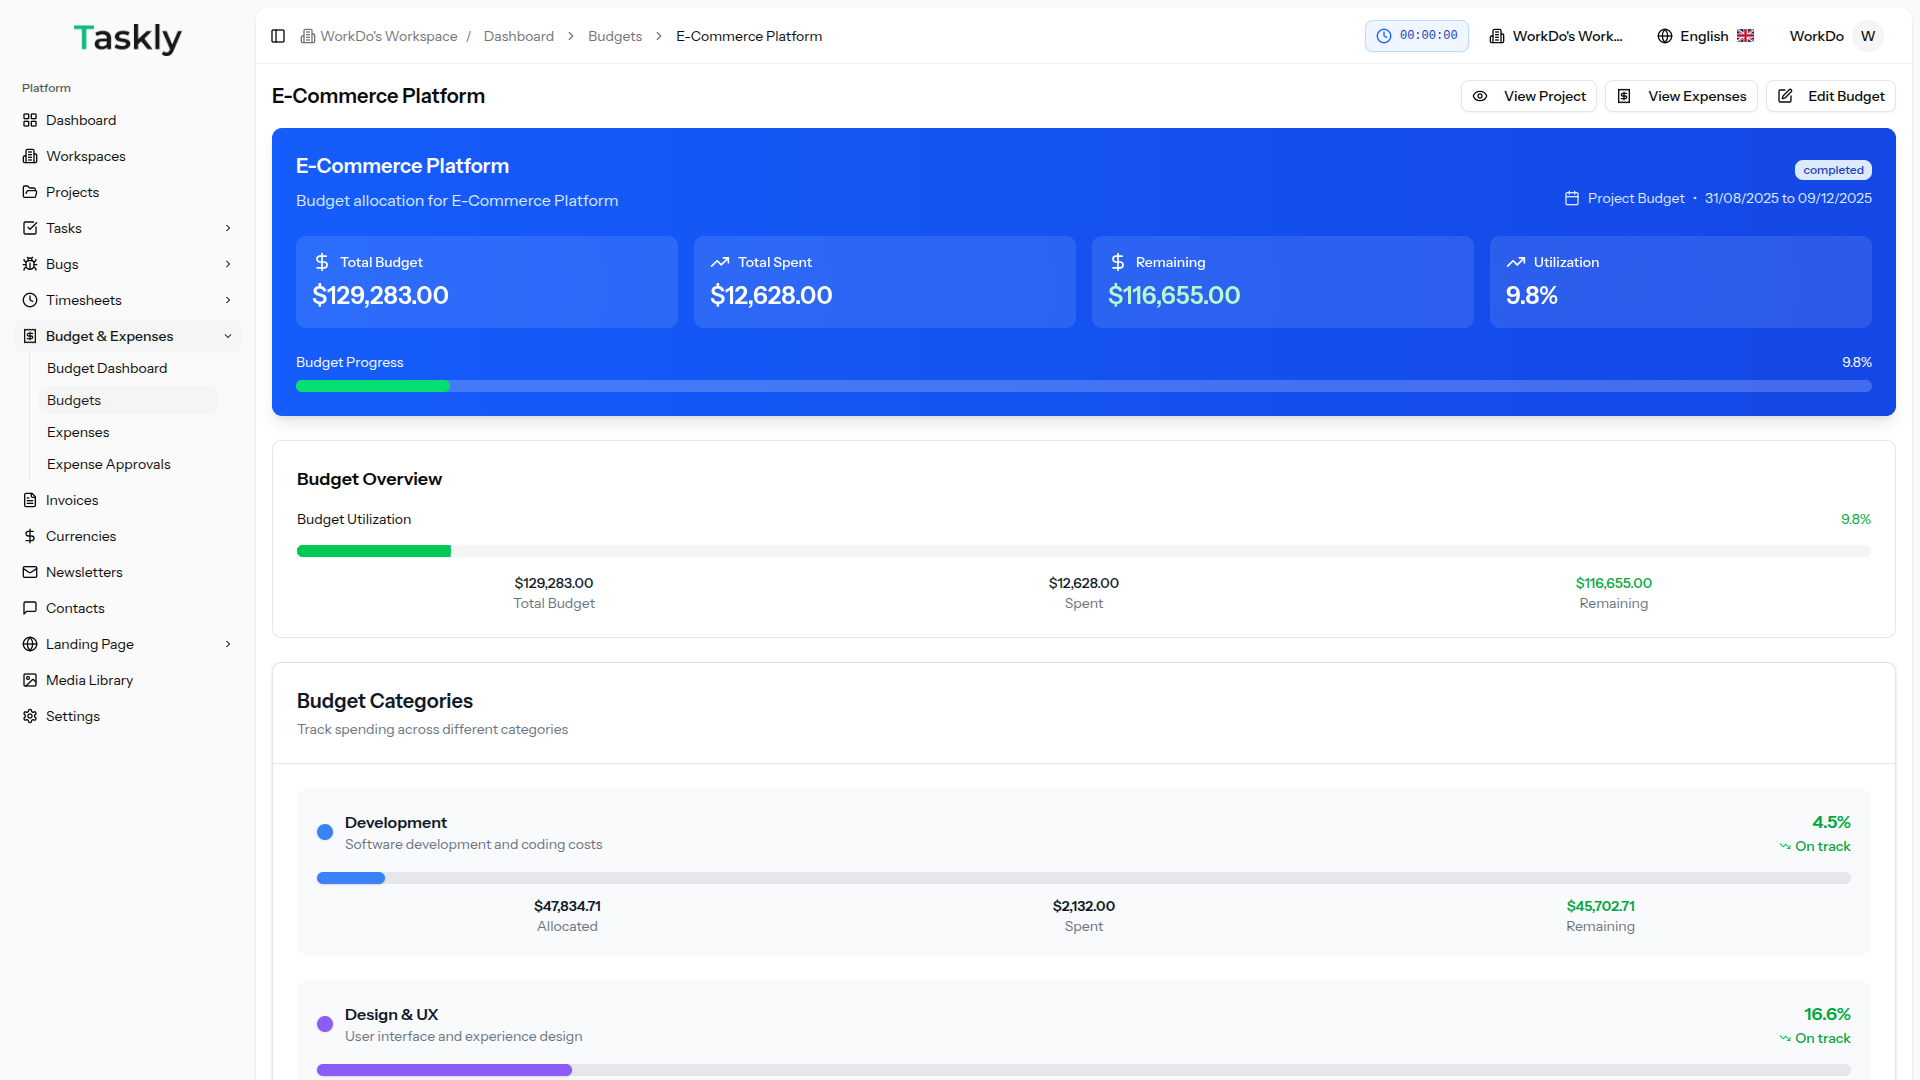
Task: Click the Newsletters envelope icon
Action: (30, 572)
